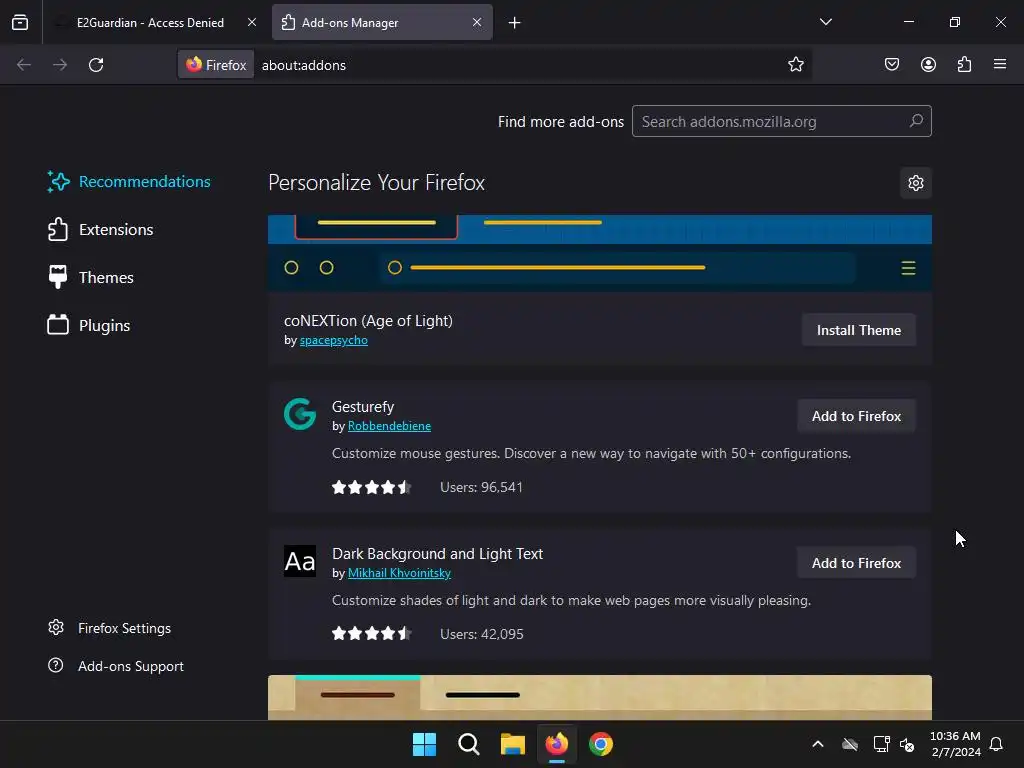Open the Save to Pocket icon
This screenshot has width=1024, height=768.
[x=891, y=65]
